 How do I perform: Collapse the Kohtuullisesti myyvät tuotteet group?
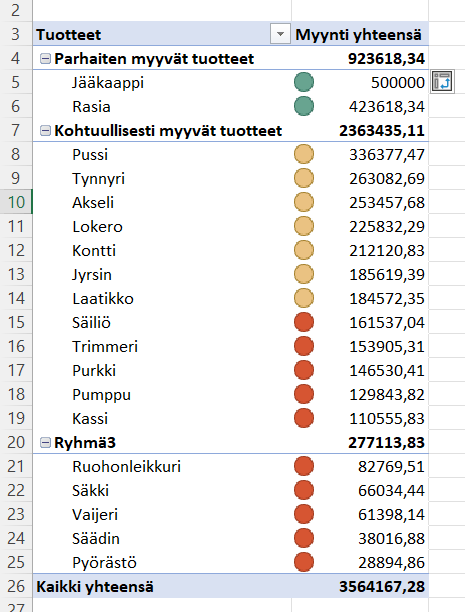46,131
